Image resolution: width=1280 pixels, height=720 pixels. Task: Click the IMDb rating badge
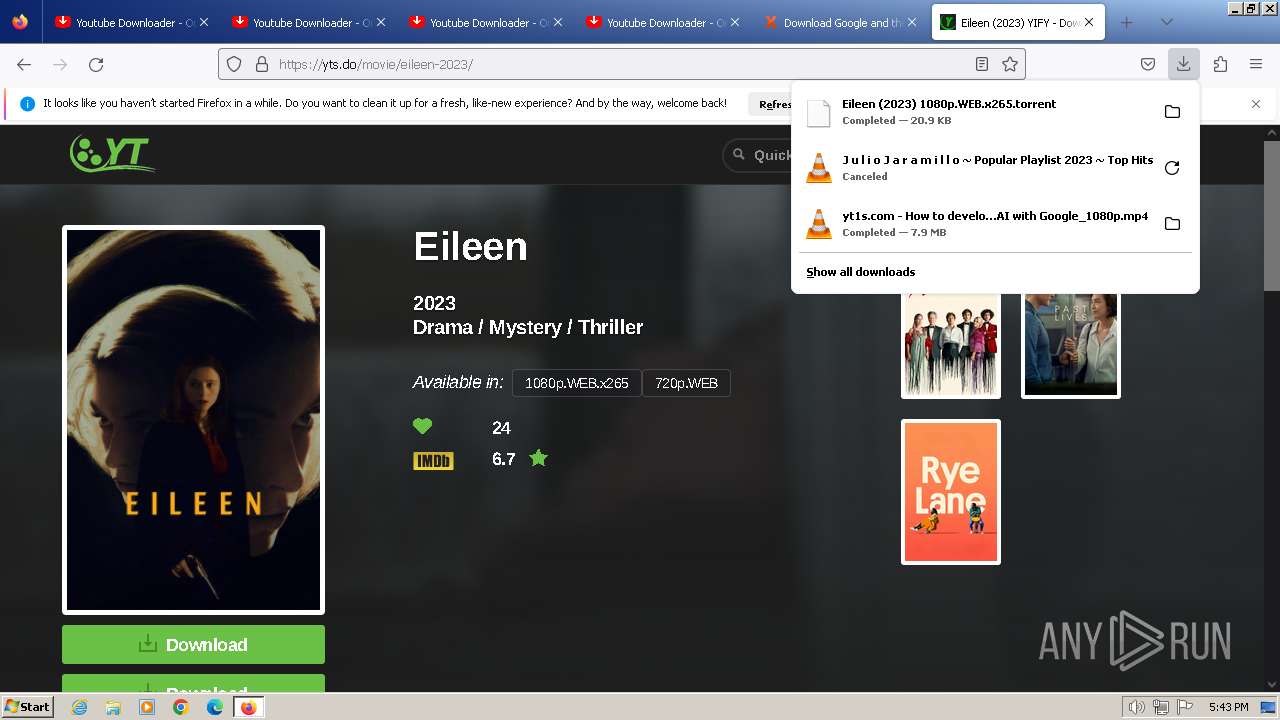[433, 460]
